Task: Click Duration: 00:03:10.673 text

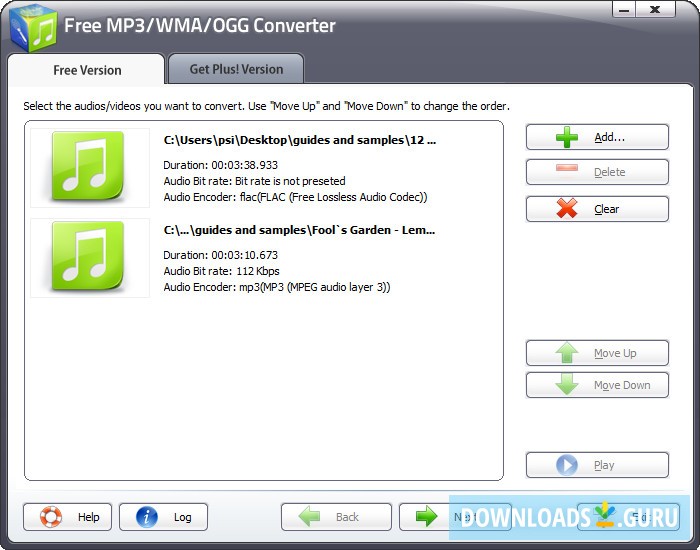Action: 221,255
